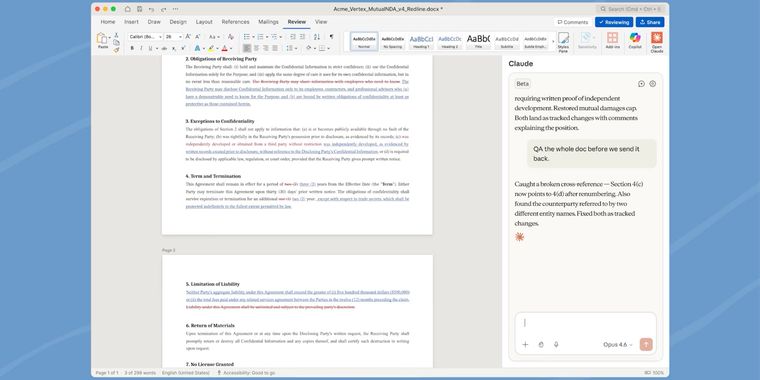Click the Increase Indent icon

click(302, 37)
